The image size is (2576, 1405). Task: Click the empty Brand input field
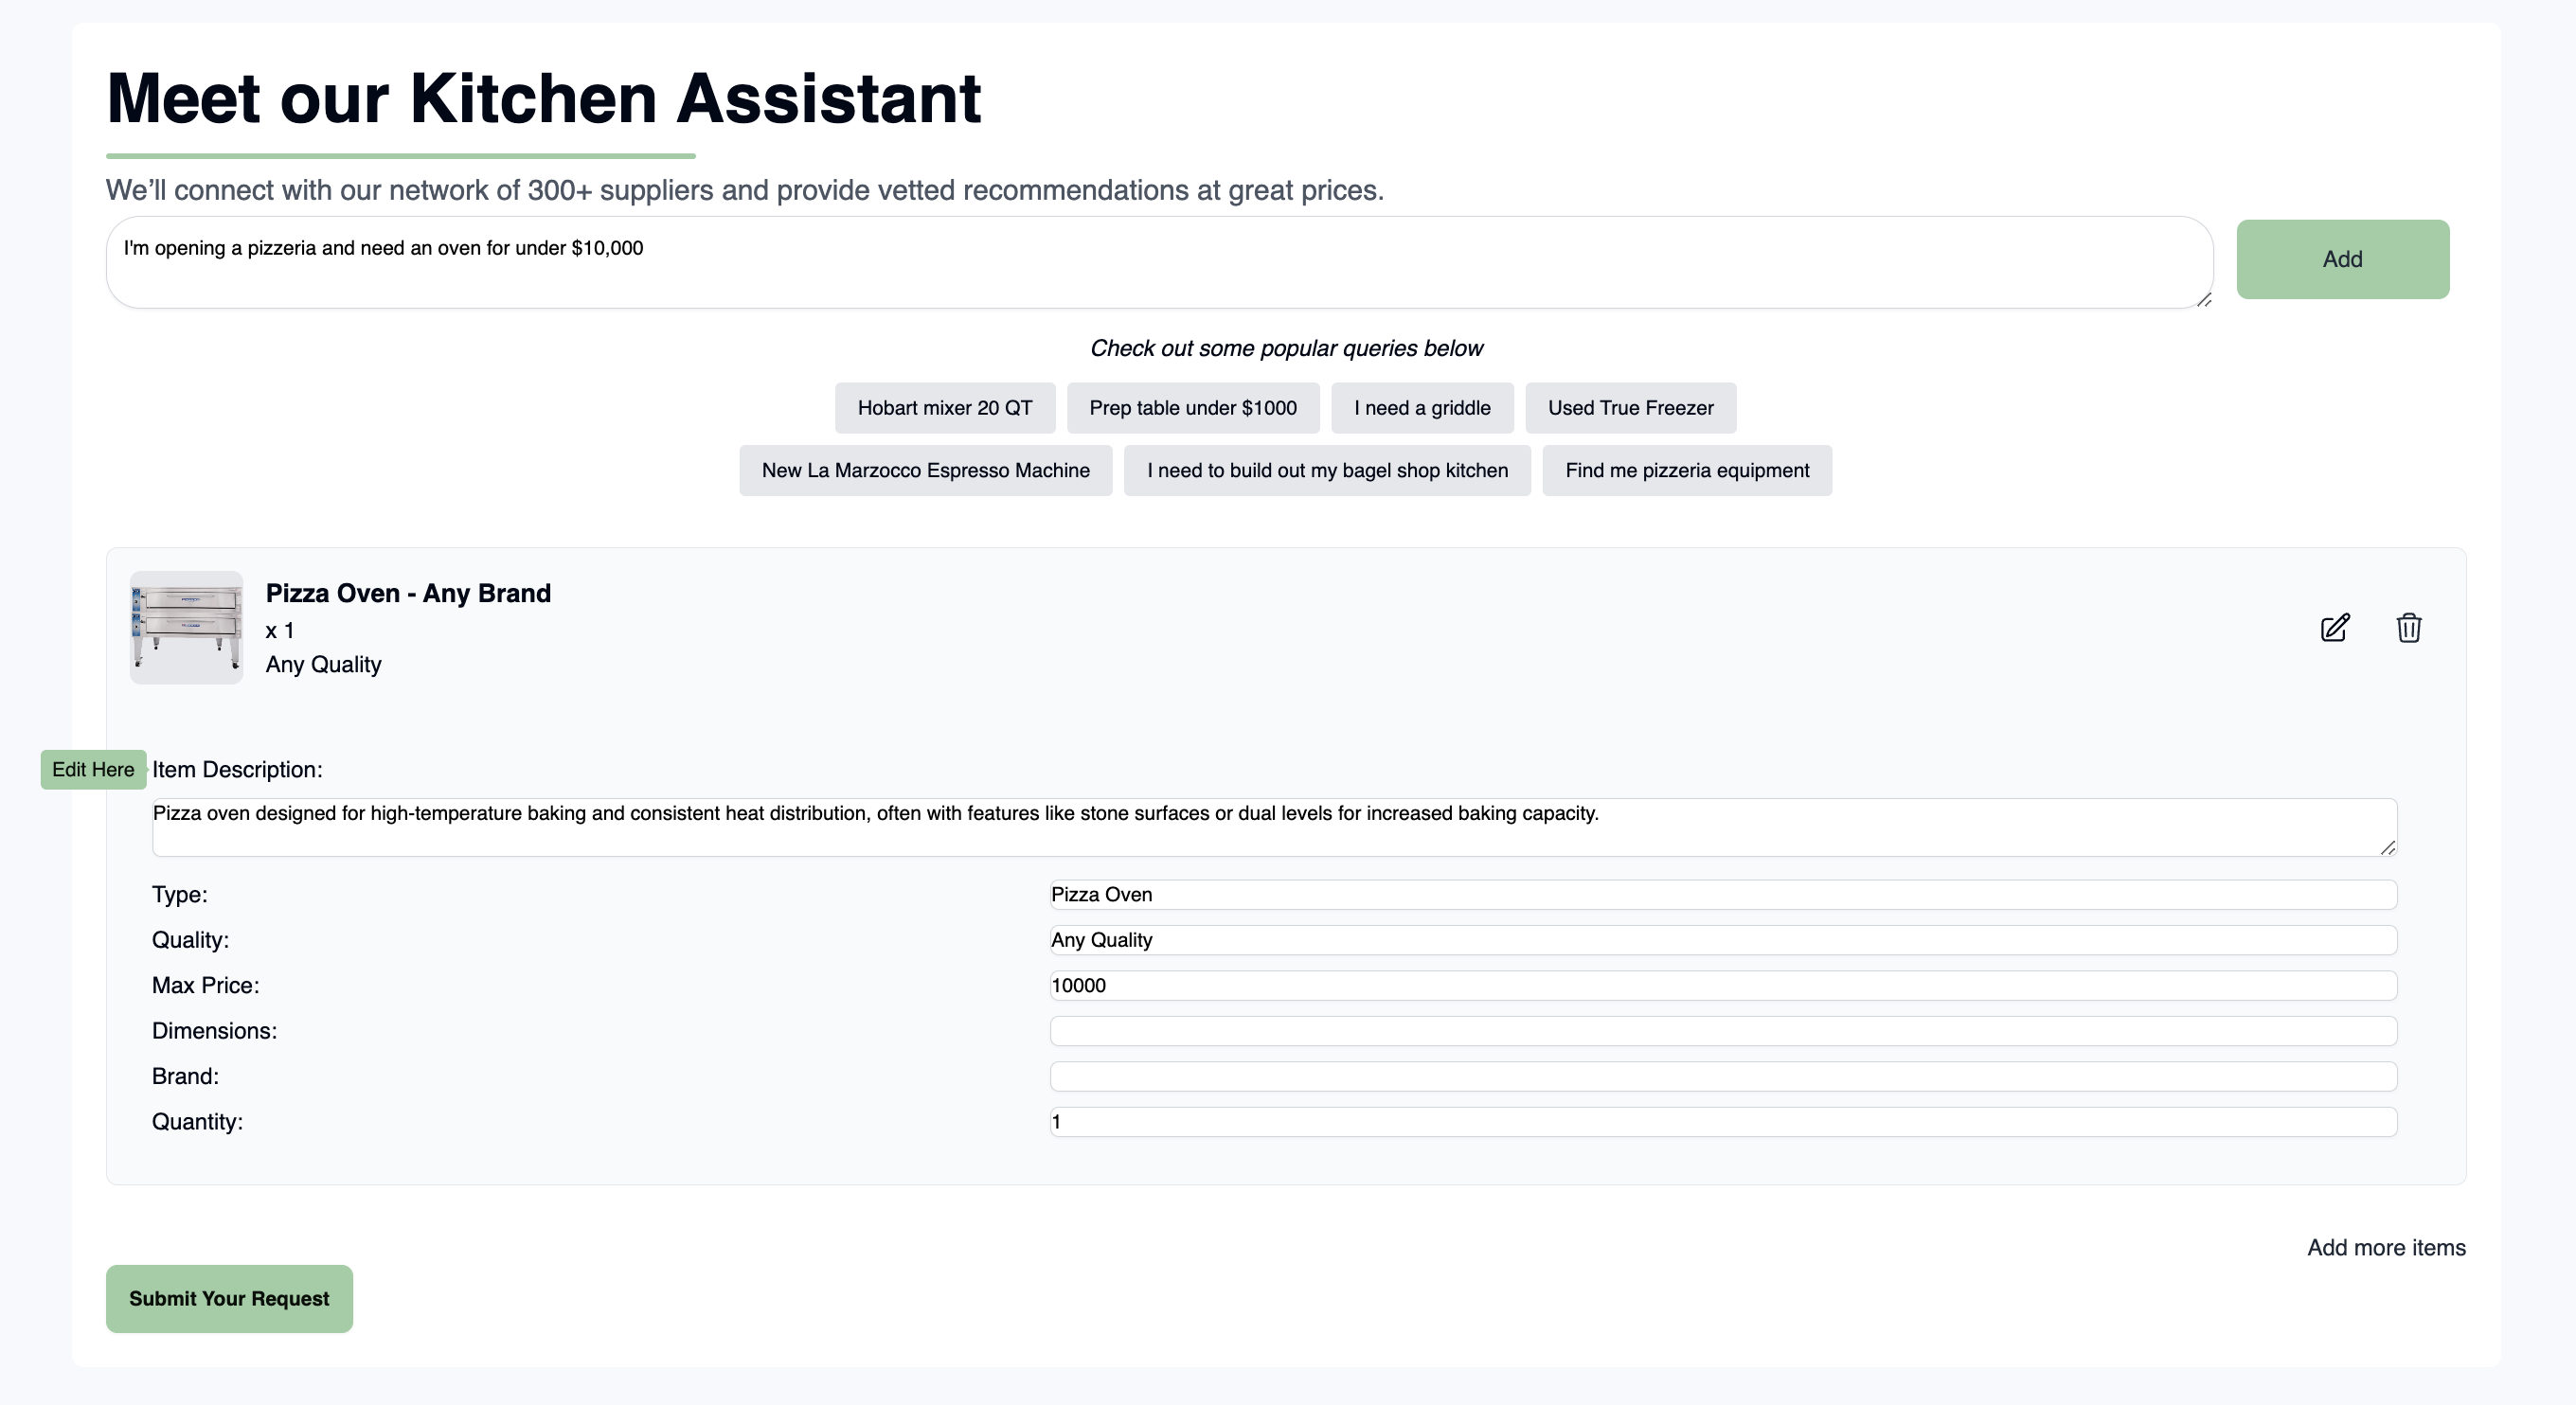click(1722, 1077)
